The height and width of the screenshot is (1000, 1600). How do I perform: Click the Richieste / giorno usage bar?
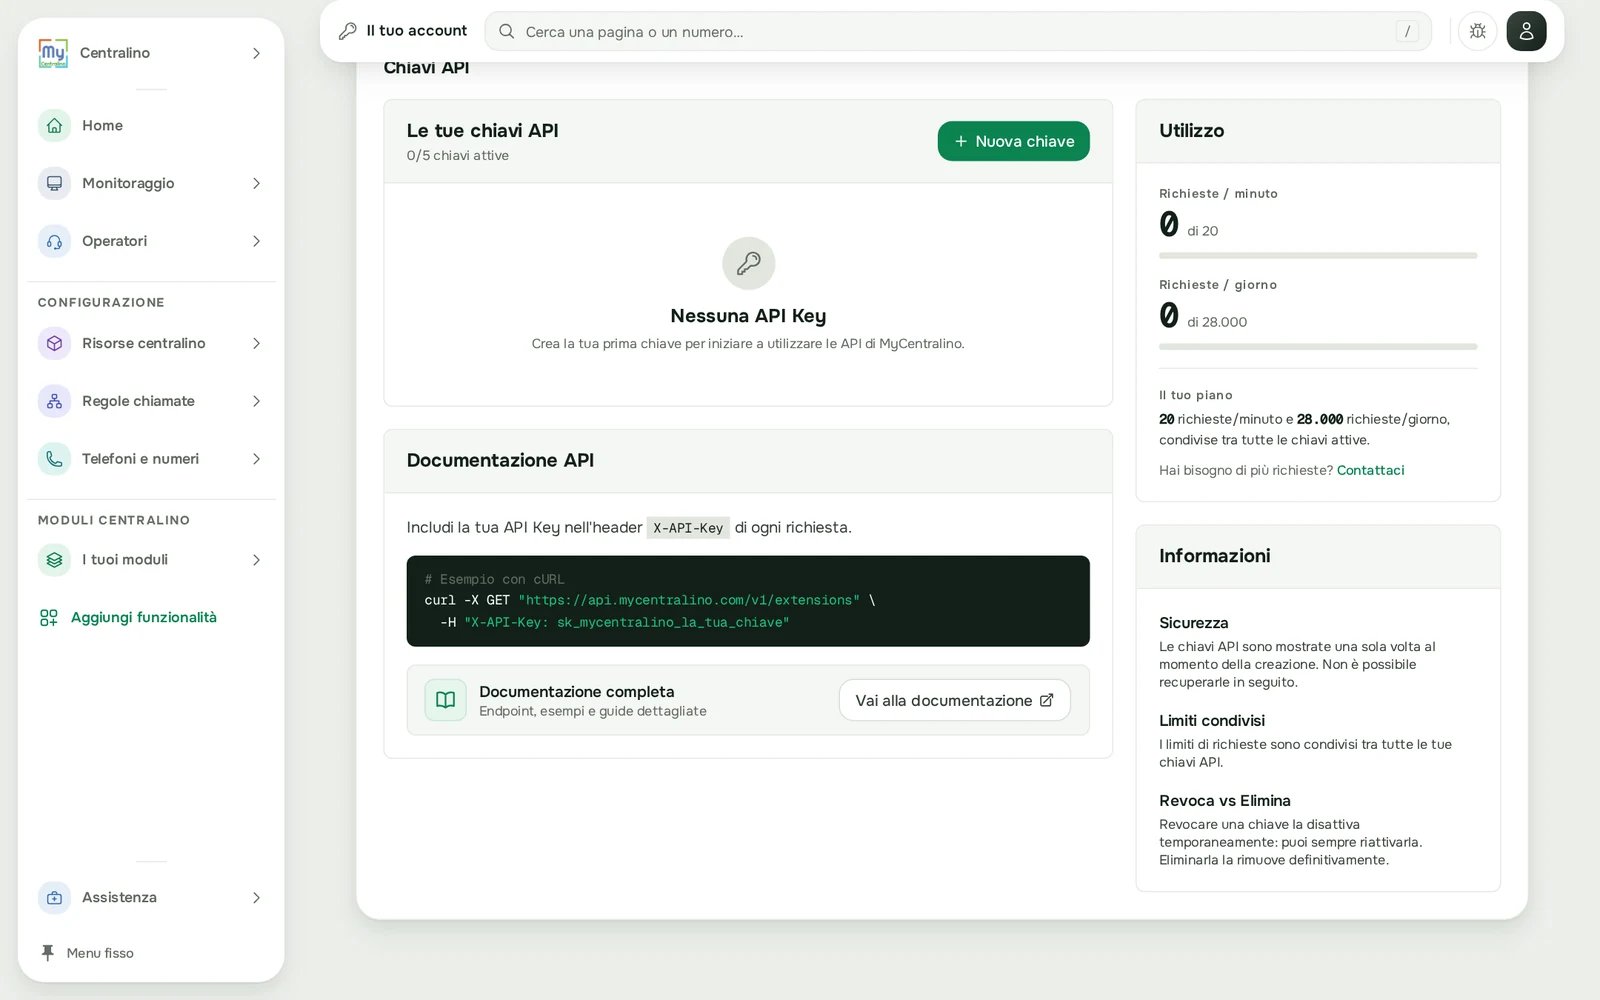(1318, 347)
